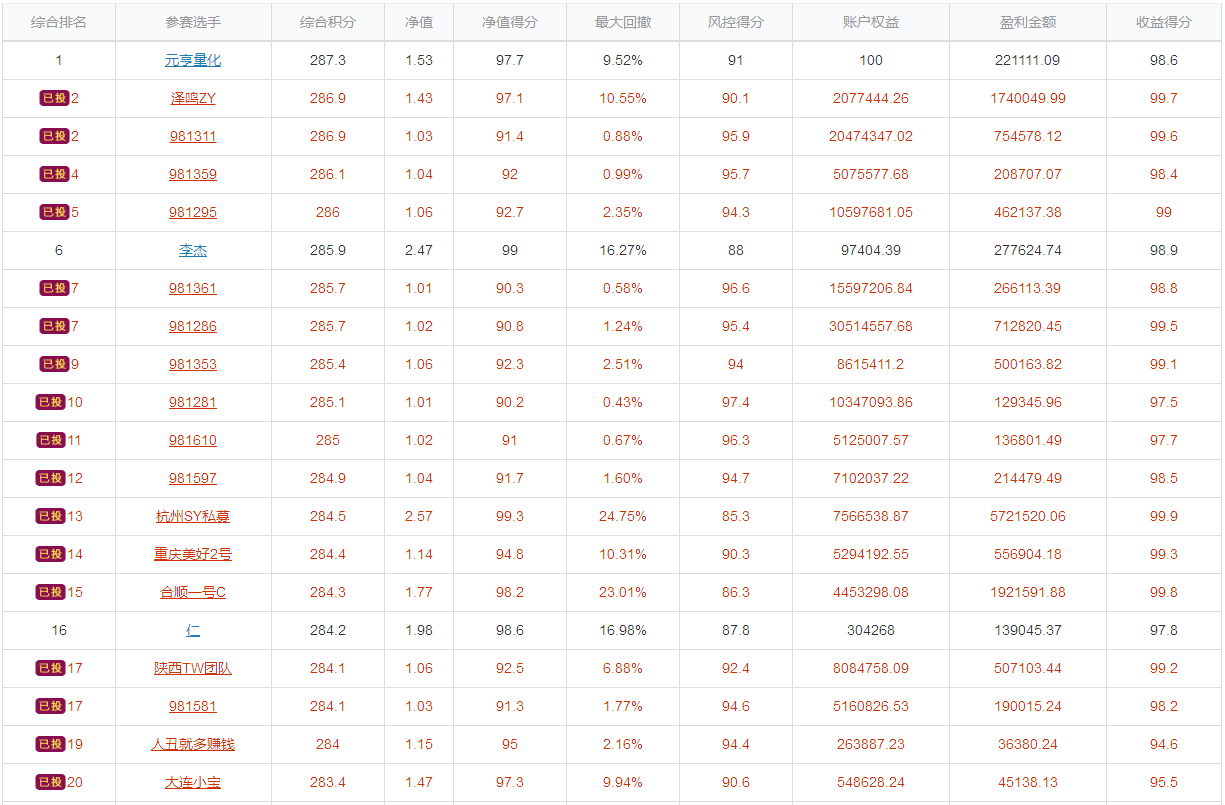Click the 已投 badge in 981353 row
This screenshot has width=1225, height=805.
coord(54,364)
